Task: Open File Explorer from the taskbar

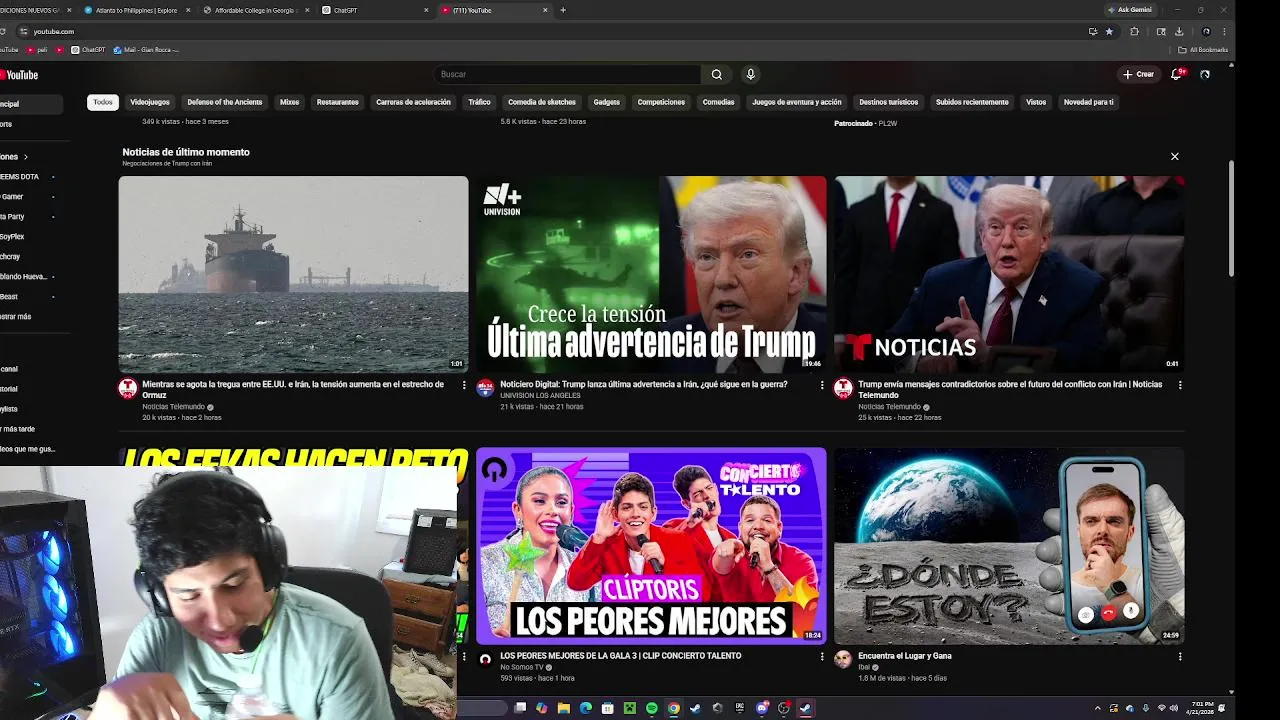Action: (x=564, y=708)
